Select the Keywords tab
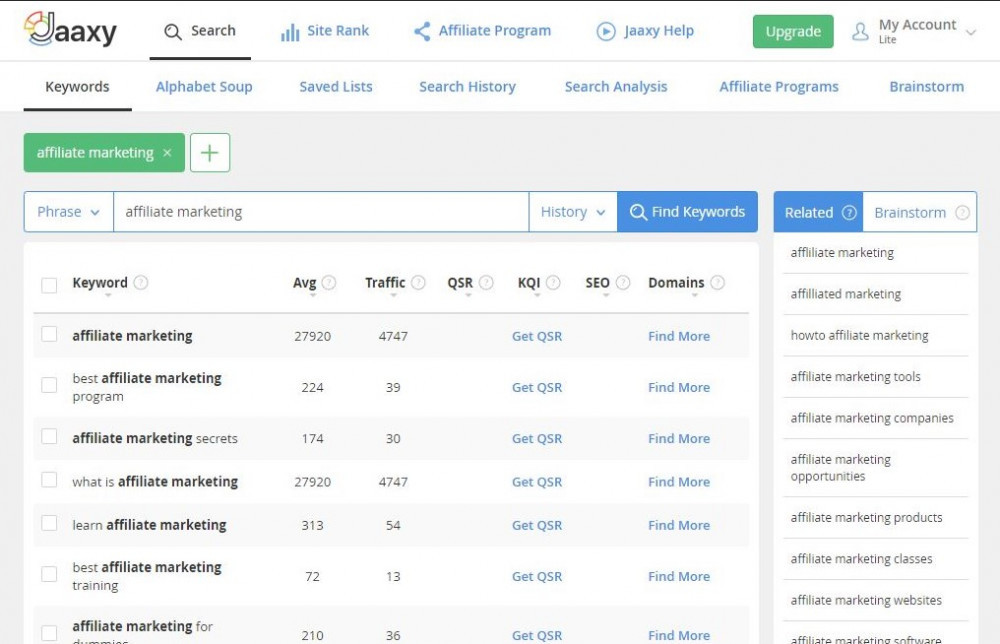The image size is (1000, 644). [77, 87]
